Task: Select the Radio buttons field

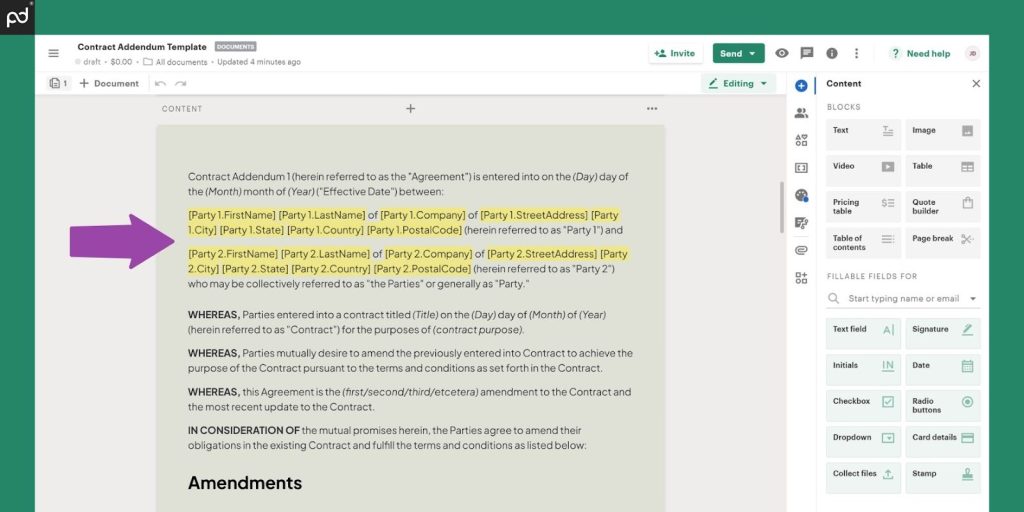Action: 942,405
